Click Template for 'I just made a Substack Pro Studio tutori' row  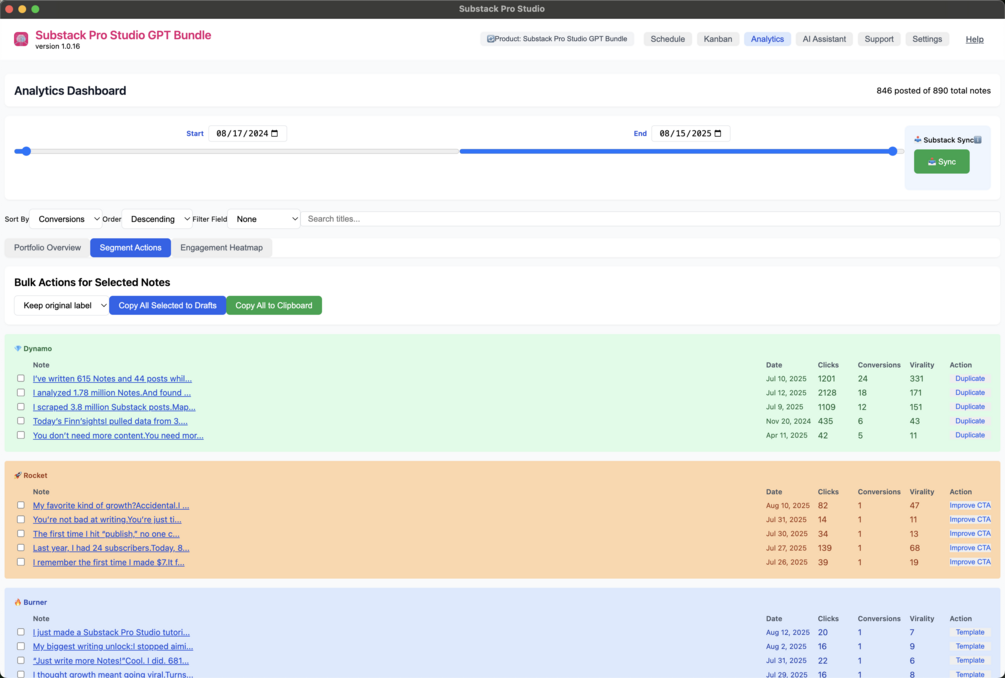click(x=969, y=633)
